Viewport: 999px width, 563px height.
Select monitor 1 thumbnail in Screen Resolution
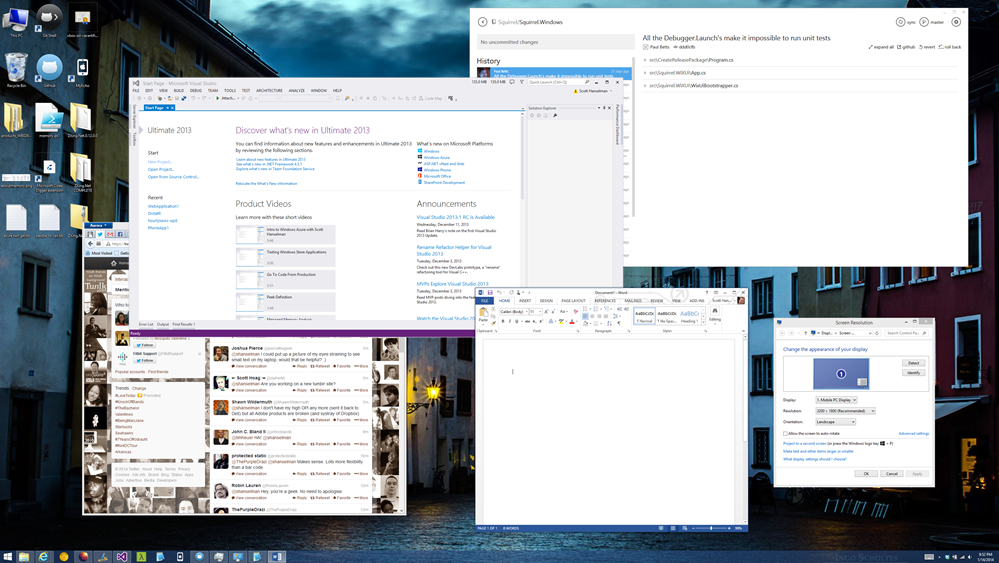tap(841, 374)
